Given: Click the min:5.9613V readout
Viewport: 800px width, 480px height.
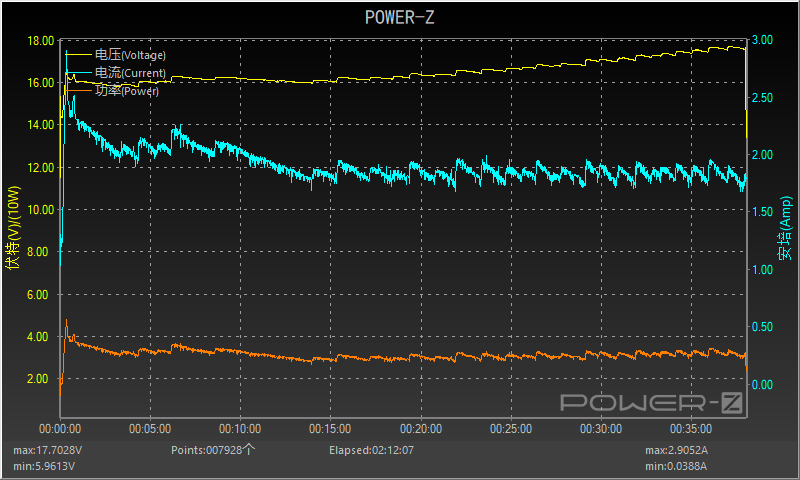Looking at the screenshot, I should [x=44, y=466].
